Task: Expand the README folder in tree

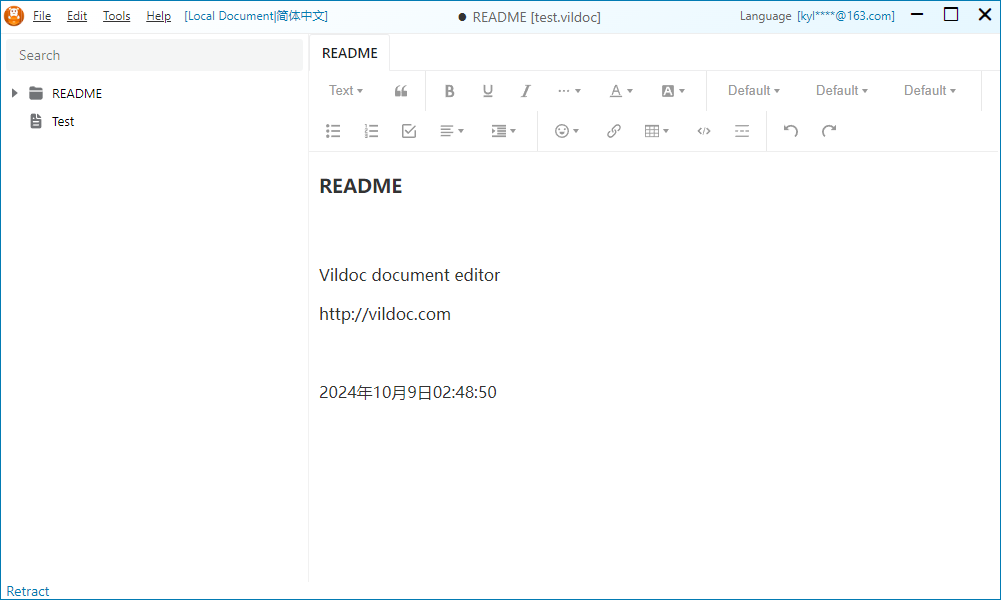Action: pyautogui.click(x=14, y=93)
